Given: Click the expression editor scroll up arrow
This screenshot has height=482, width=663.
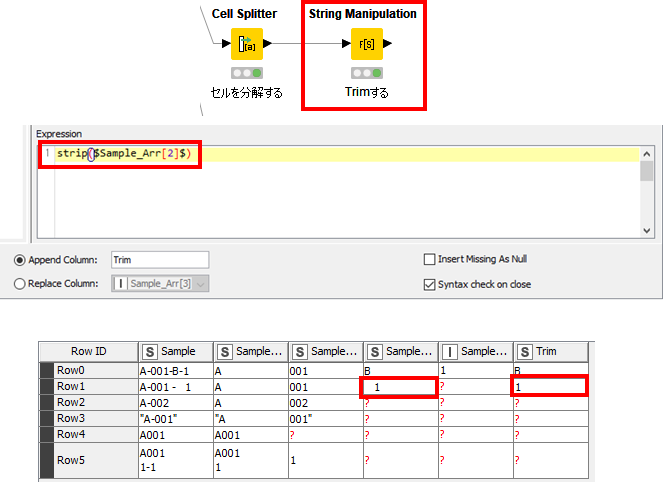Looking at the screenshot, I should click(647, 154).
